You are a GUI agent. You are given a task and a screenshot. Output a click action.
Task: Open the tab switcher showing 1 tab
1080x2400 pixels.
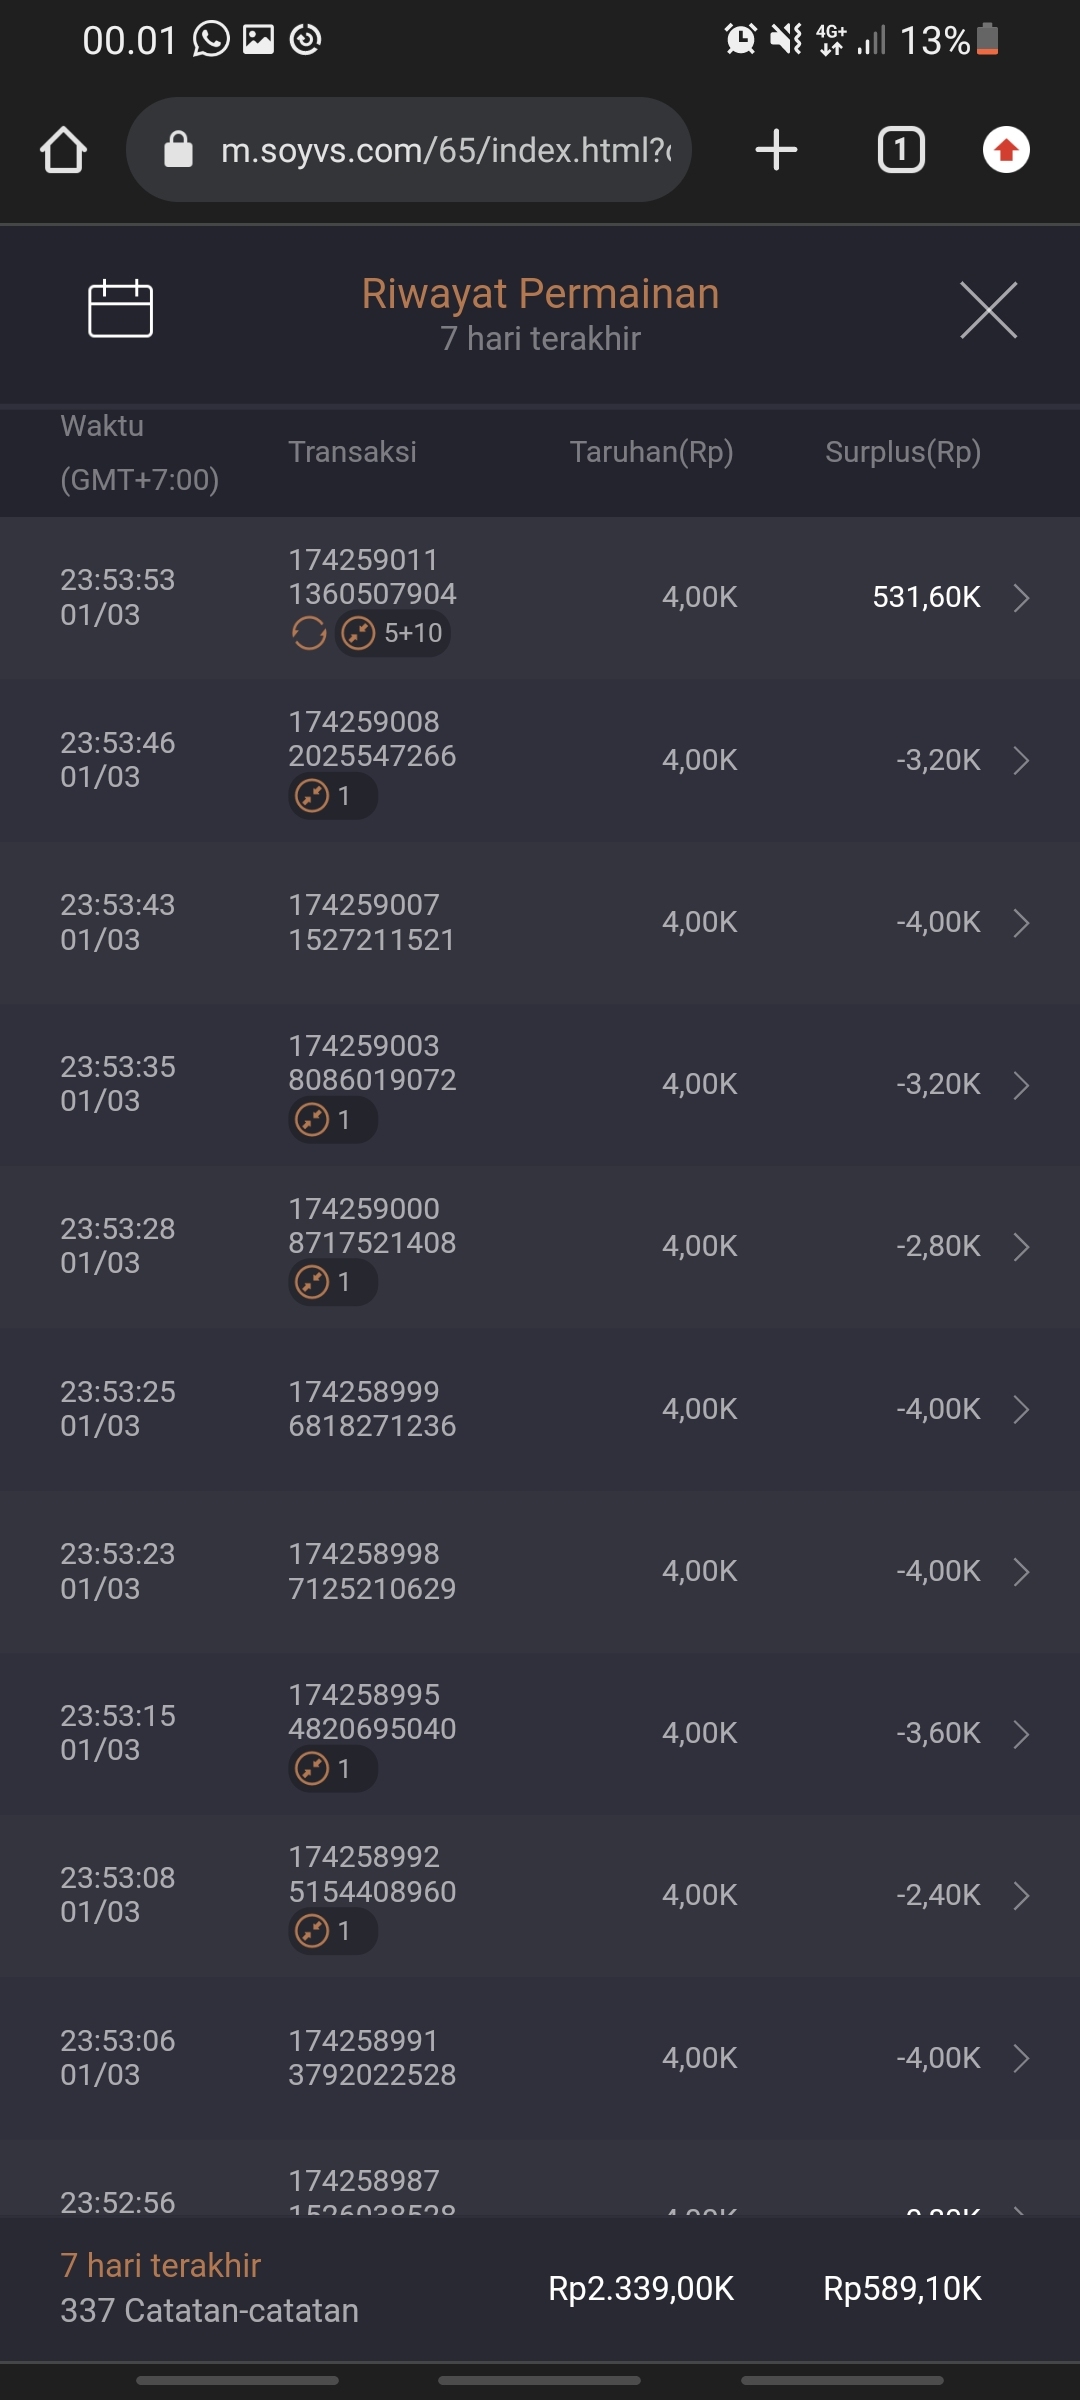pyautogui.click(x=901, y=150)
